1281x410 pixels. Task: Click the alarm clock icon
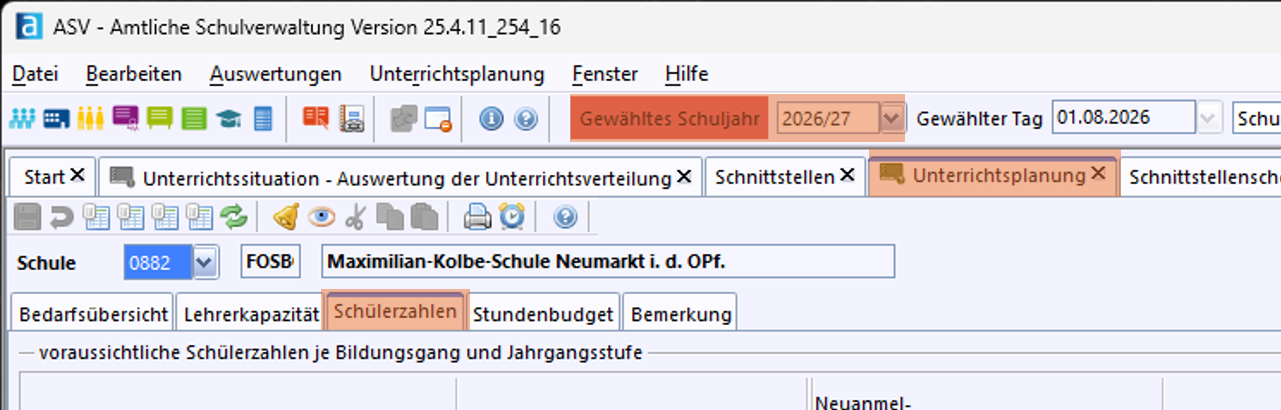pyautogui.click(x=511, y=216)
